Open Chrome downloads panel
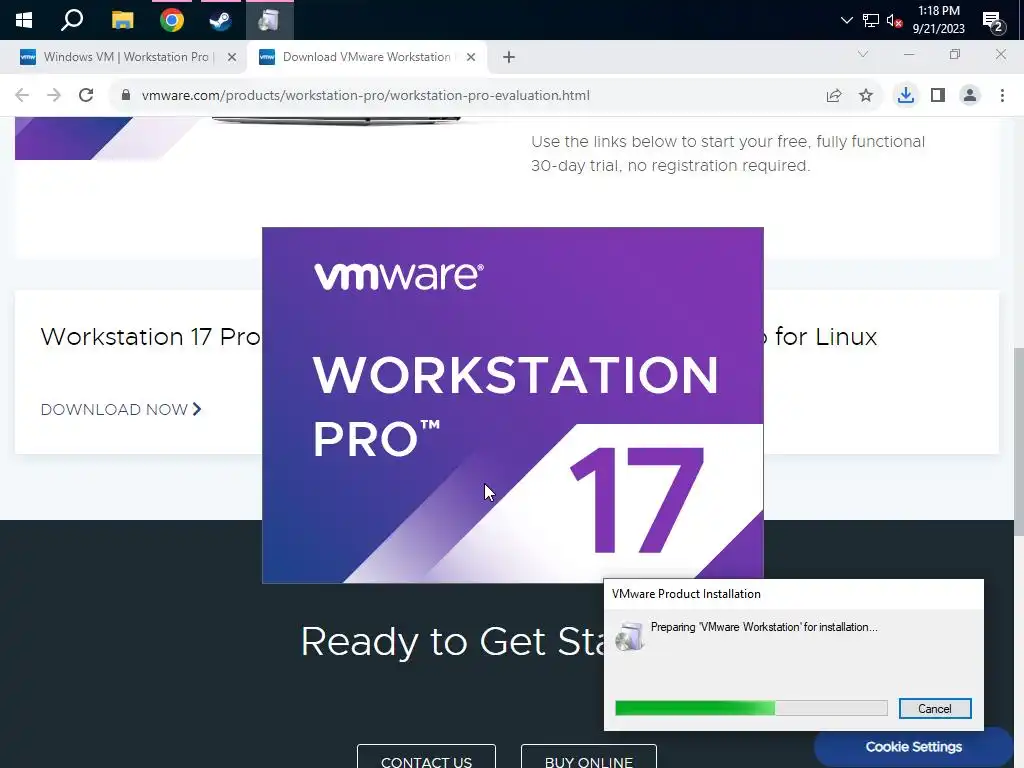This screenshot has width=1024, height=768. [905, 95]
